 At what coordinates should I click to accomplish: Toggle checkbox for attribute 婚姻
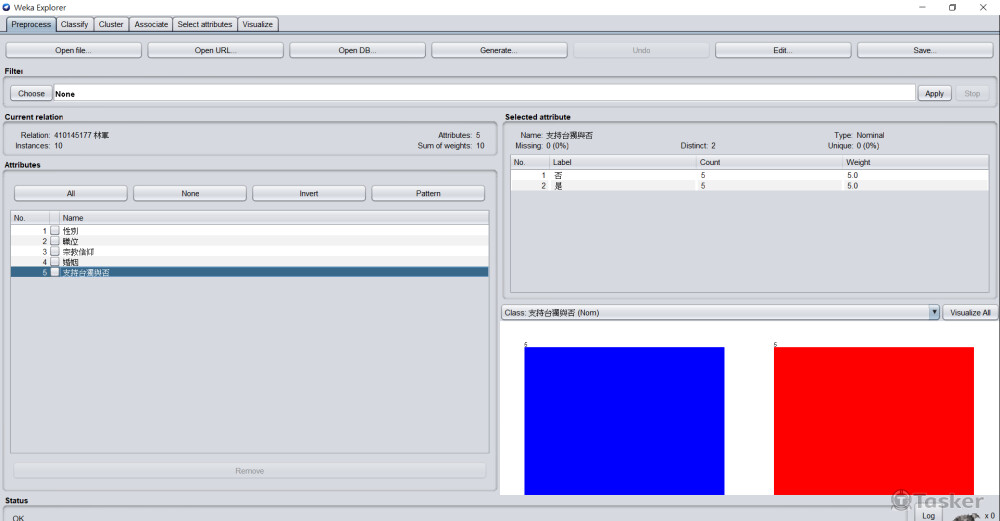(x=55, y=262)
